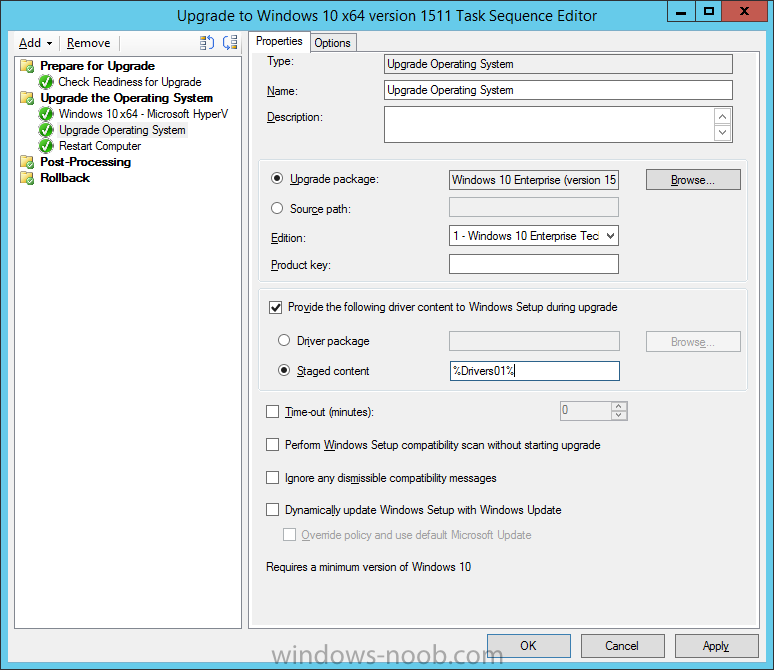The width and height of the screenshot is (774, 670).
Task: Check Ignore any dismissible compatibility messages
Action: pyautogui.click(x=272, y=478)
